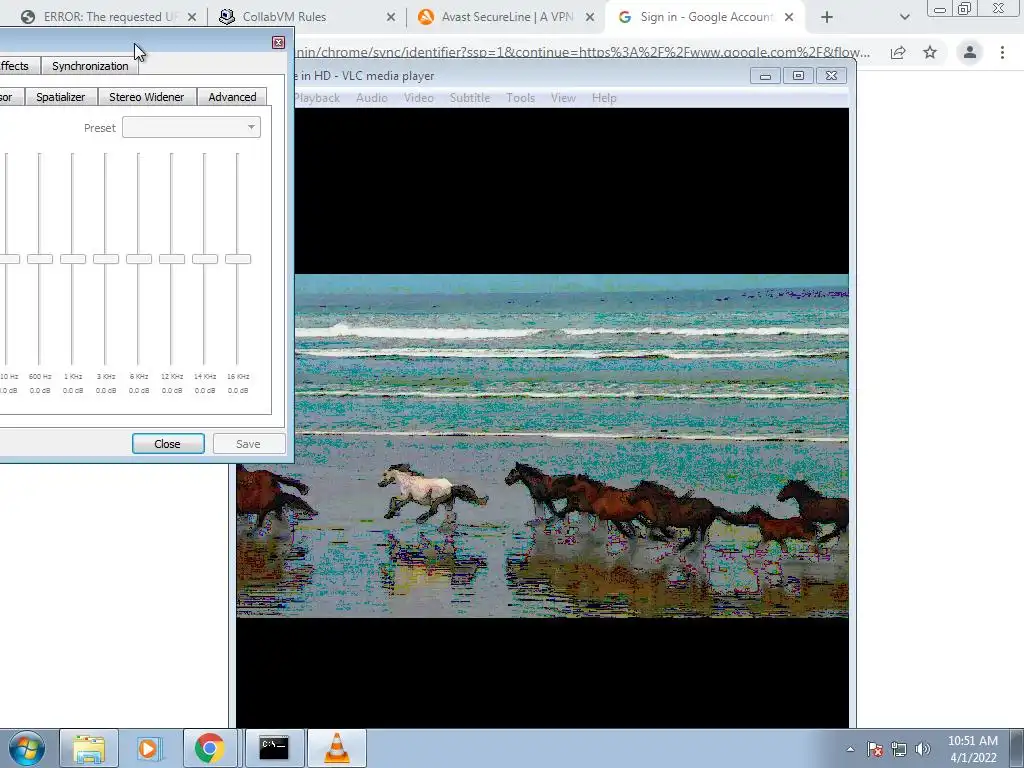This screenshot has width=1024, height=768.
Task: Click the 1 KHz equalizer slider
Action: [72, 259]
